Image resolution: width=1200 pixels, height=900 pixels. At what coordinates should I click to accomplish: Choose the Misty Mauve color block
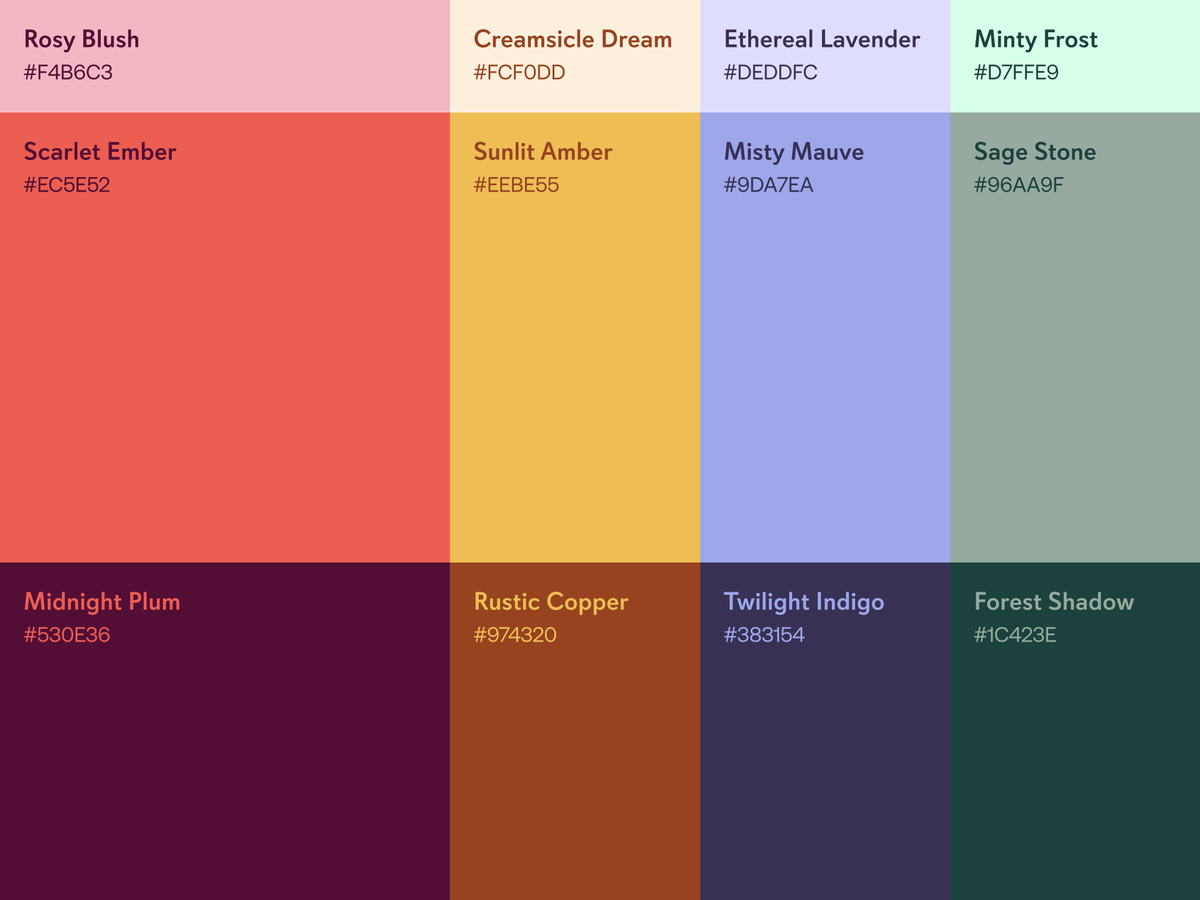825,337
